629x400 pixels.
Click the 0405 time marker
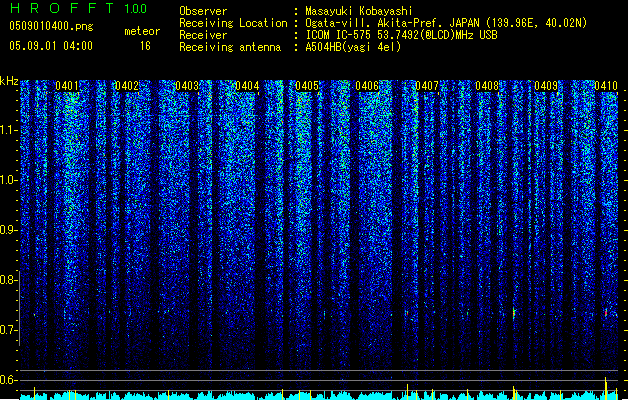tap(307, 86)
